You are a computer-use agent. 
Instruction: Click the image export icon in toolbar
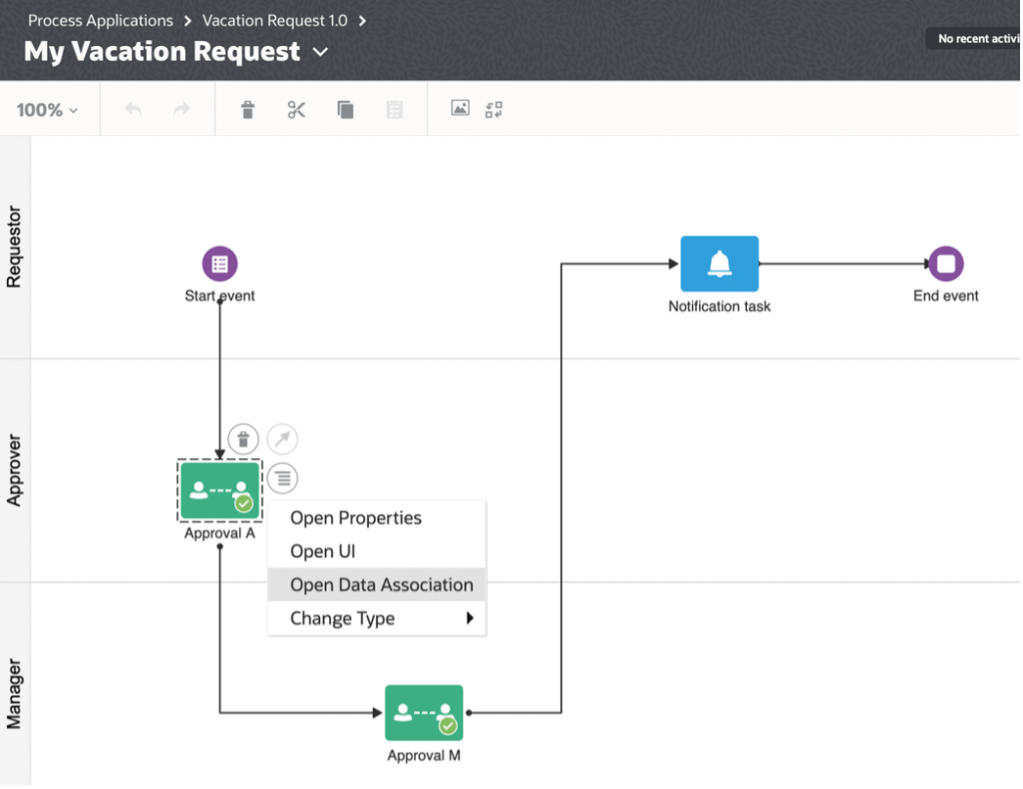click(x=460, y=109)
